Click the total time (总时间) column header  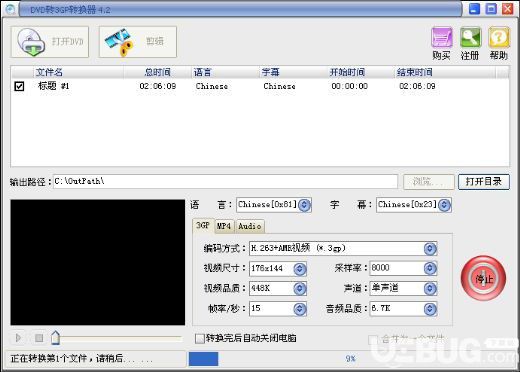[x=157, y=72]
